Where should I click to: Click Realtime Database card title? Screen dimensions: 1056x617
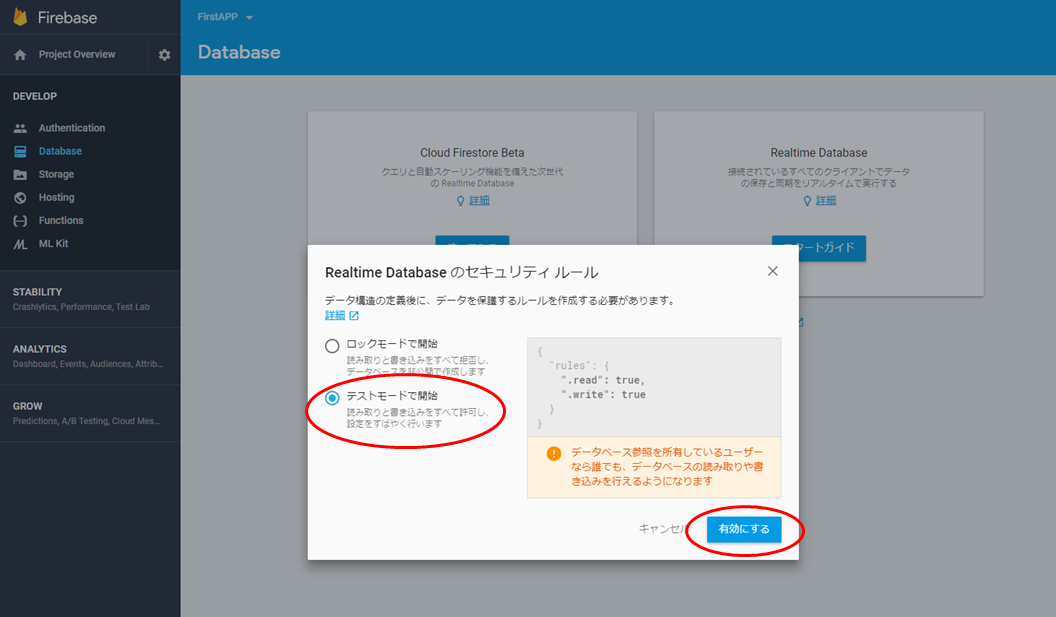[819, 153]
